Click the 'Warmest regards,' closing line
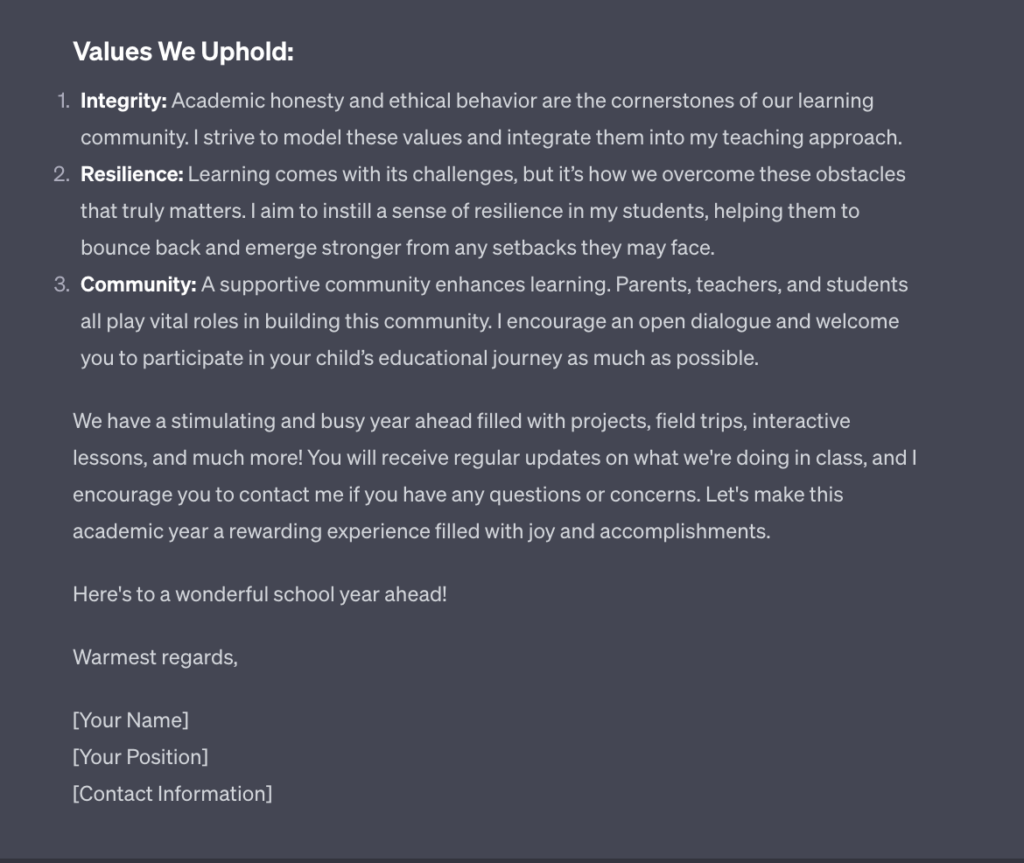1024x863 pixels. (x=155, y=657)
